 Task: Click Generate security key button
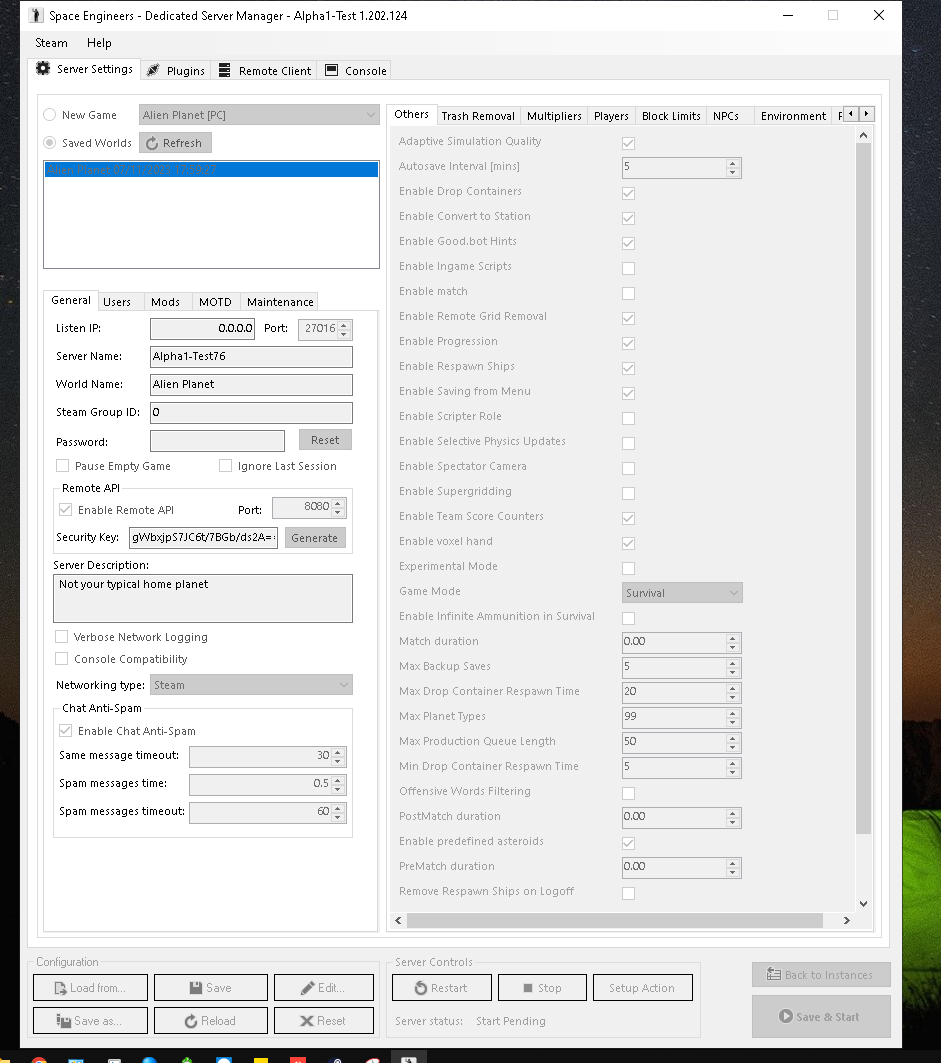[314, 538]
